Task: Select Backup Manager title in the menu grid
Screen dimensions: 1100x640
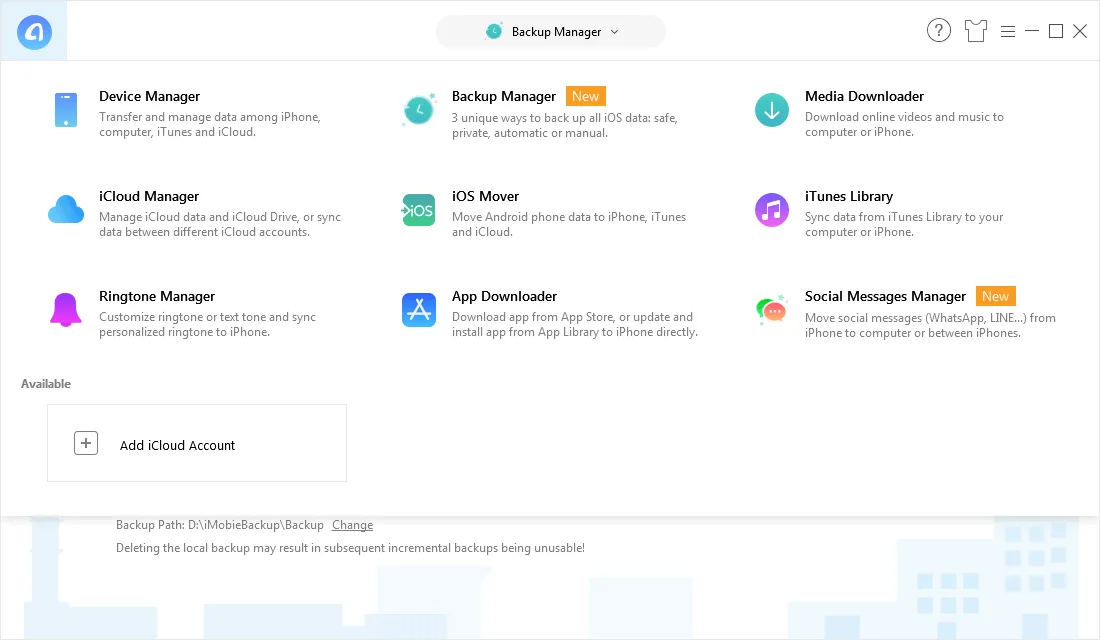Action: pyautogui.click(x=504, y=96)
